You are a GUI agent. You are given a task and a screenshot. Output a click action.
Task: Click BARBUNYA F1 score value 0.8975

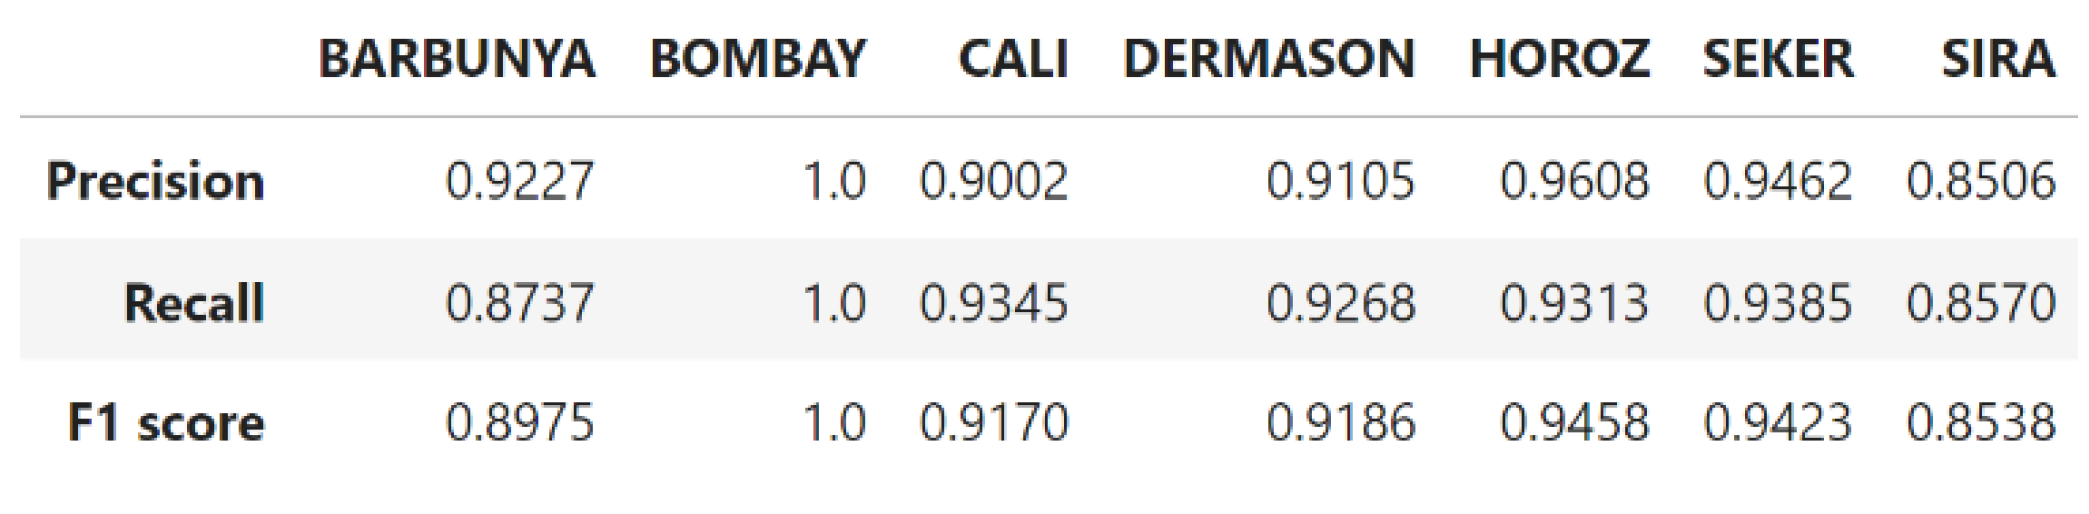point(520,422)
